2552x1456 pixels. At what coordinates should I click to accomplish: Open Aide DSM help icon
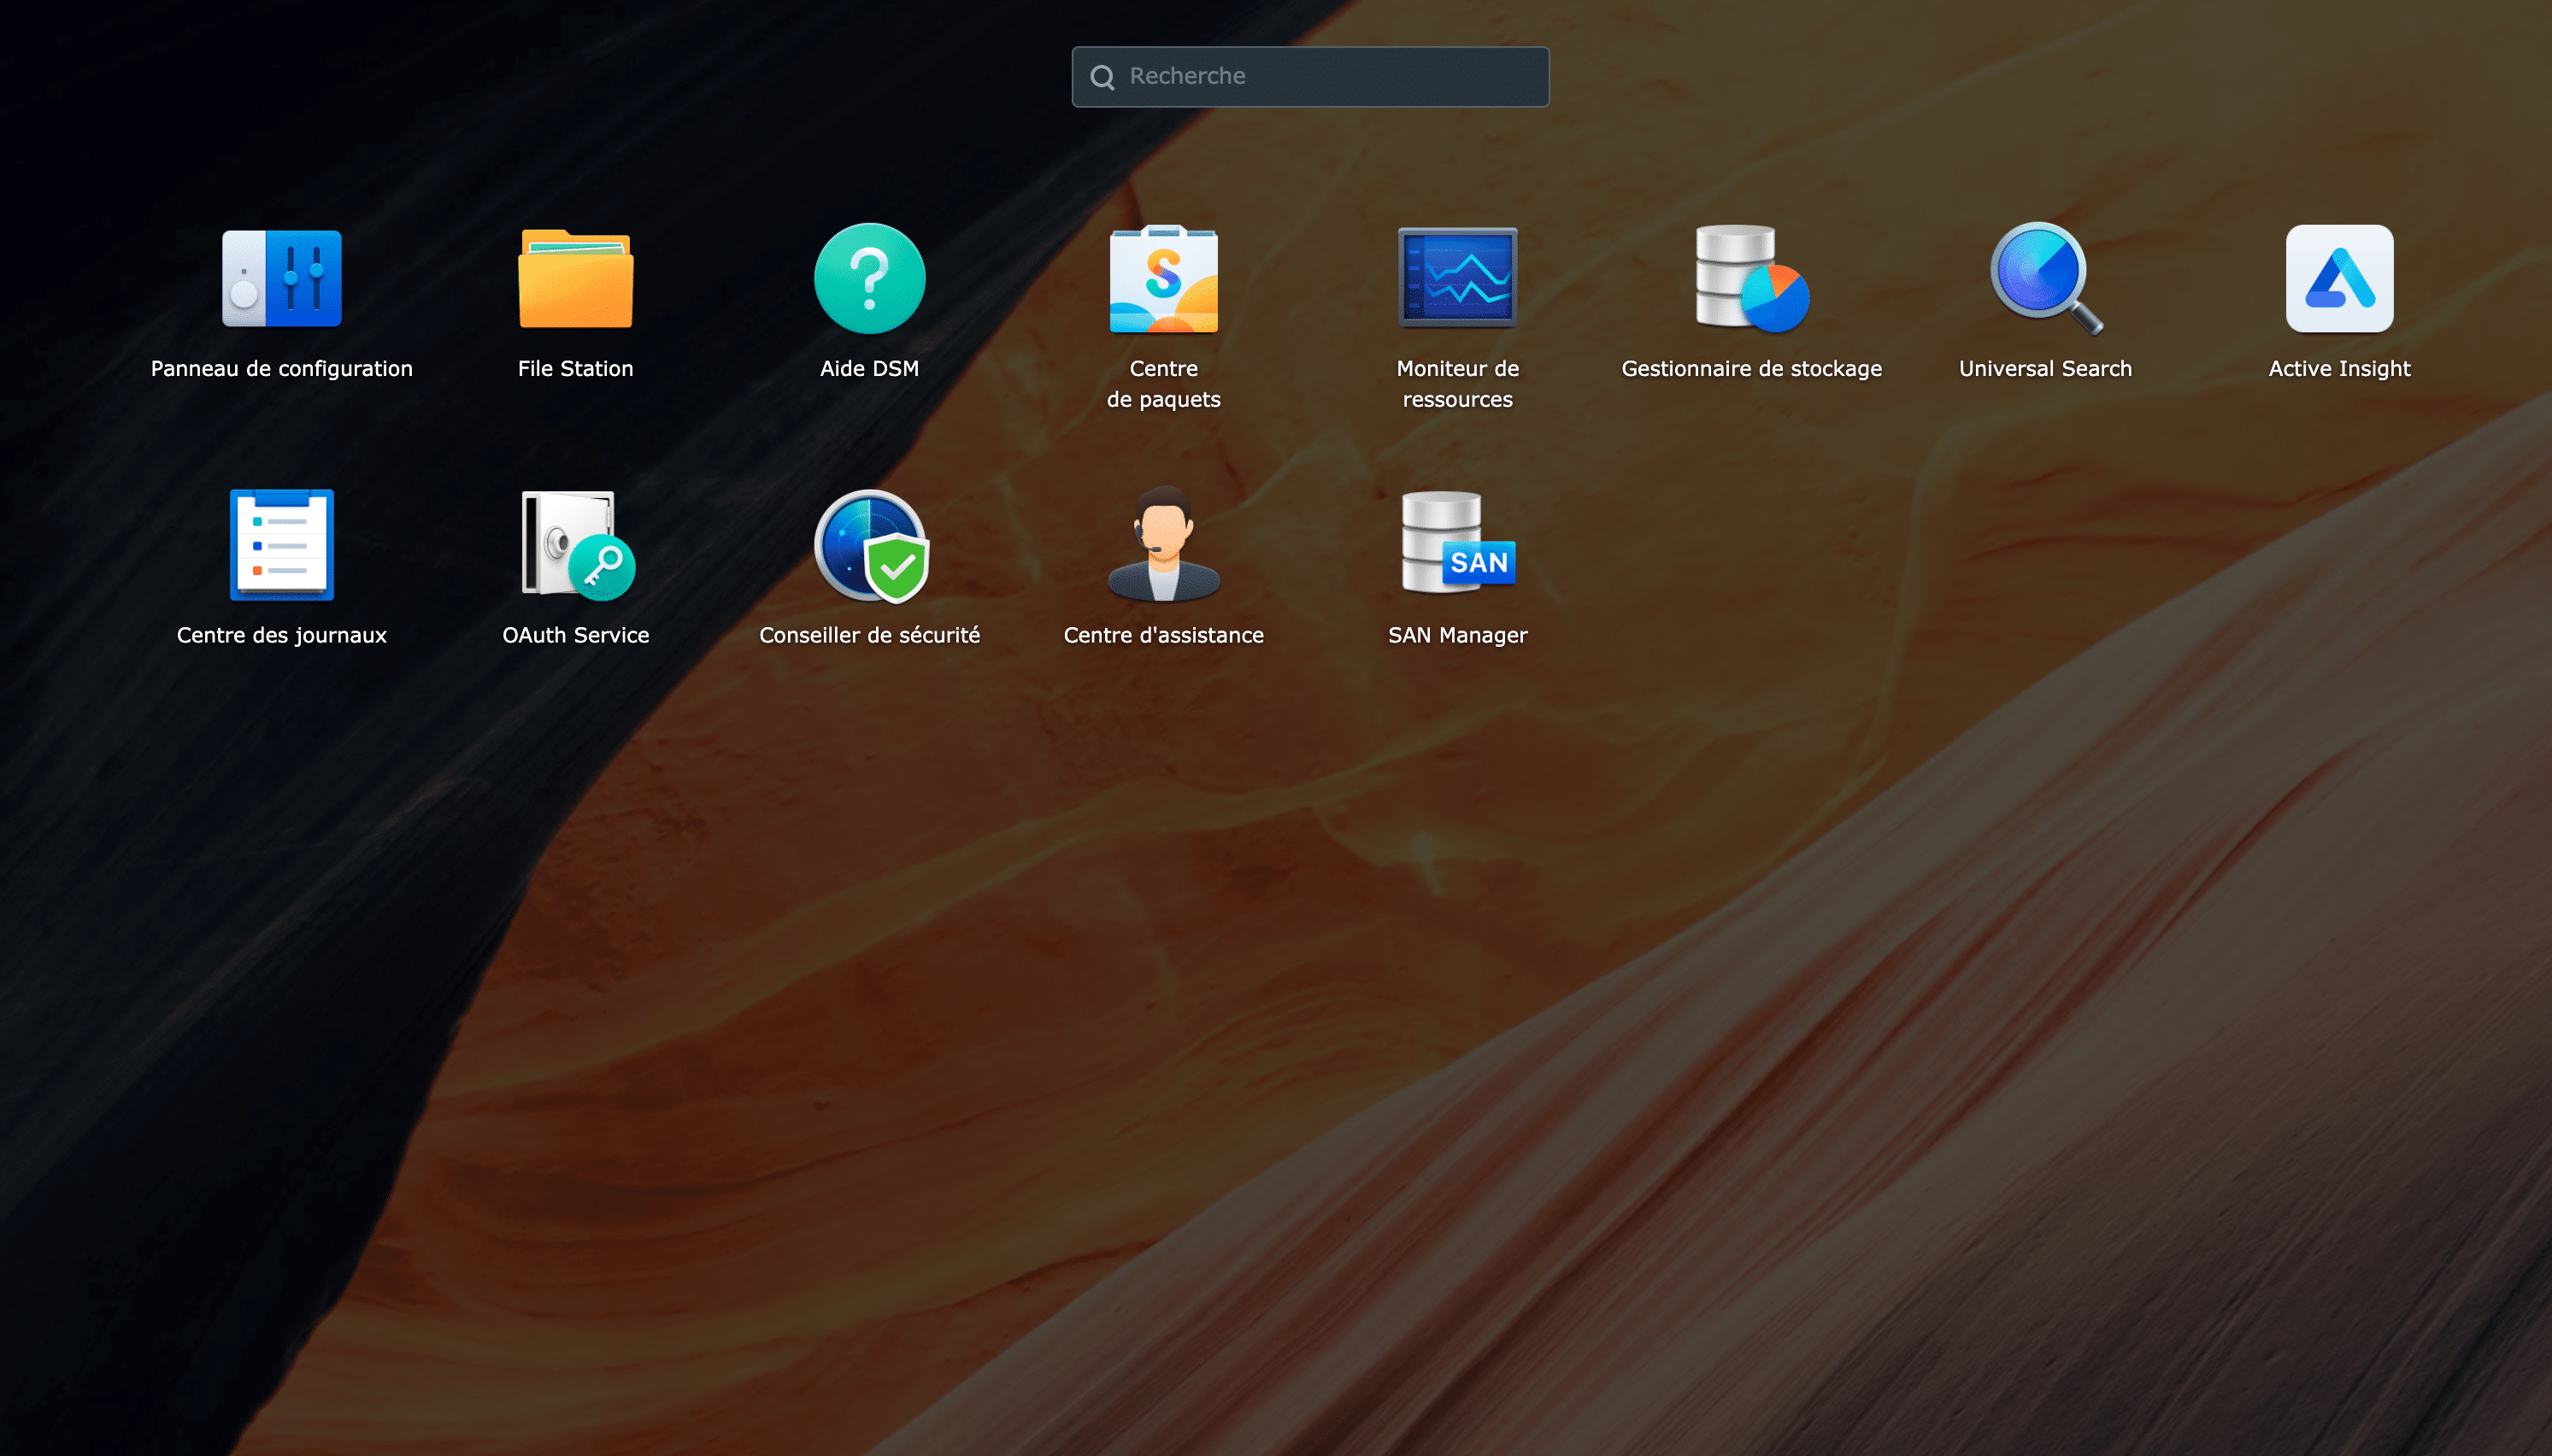869,278
